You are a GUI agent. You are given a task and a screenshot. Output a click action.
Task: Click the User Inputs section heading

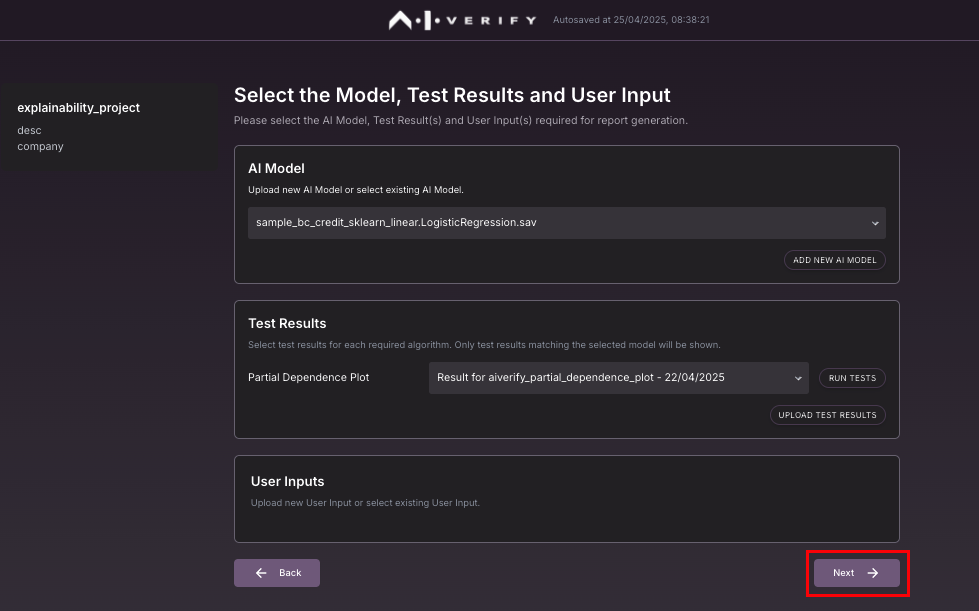[287, 481]
